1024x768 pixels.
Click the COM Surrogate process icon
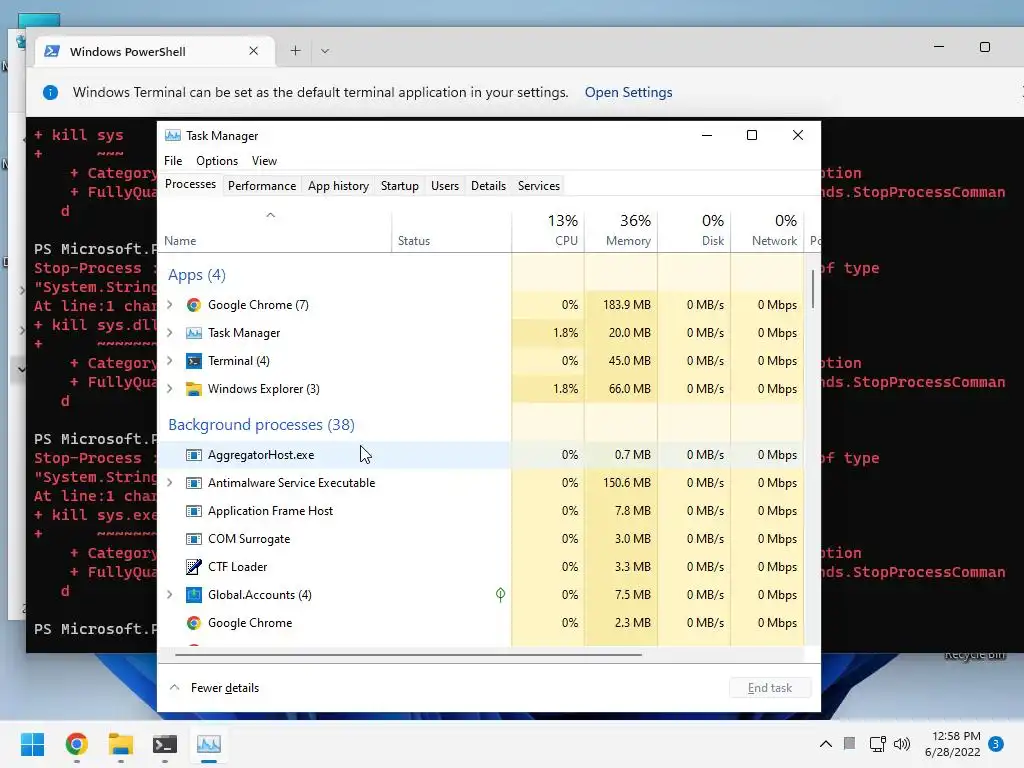point(193,539)
